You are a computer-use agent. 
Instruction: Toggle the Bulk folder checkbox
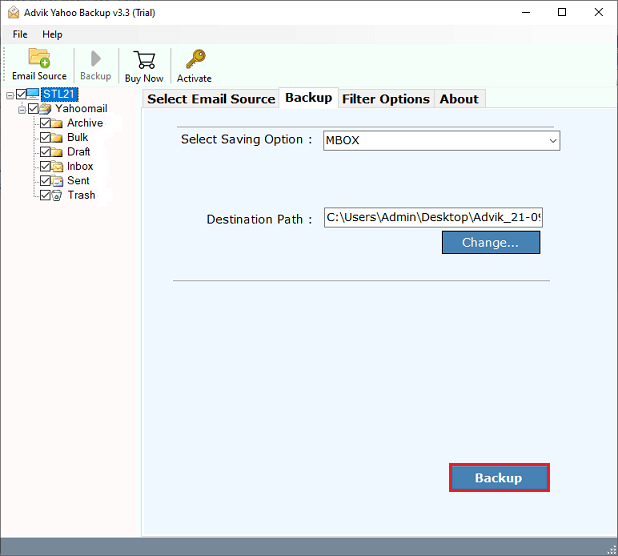coord(45,137)
